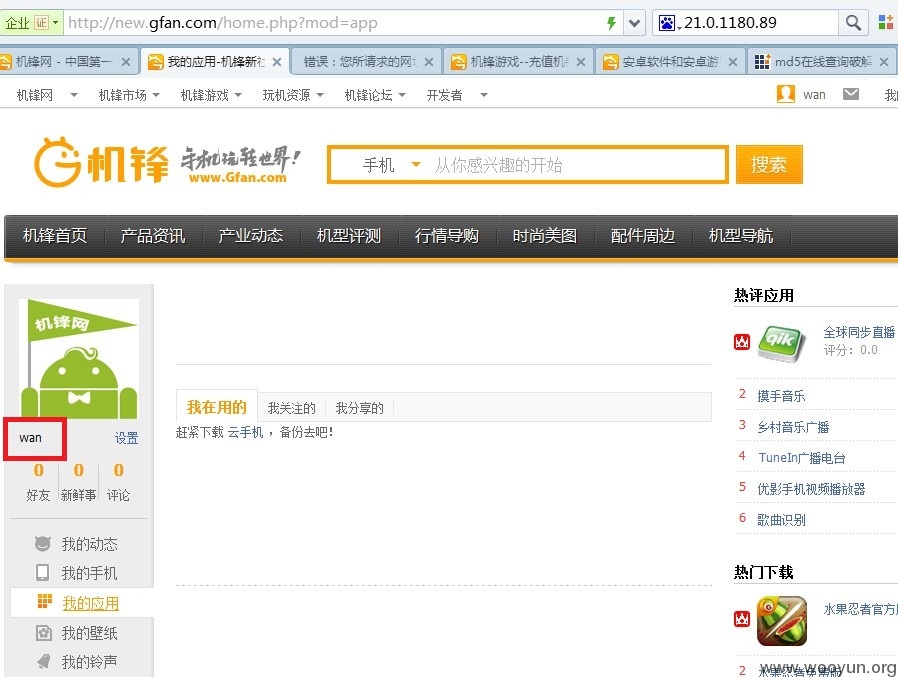The height and width of the screenshot is (677, 898).
Task: Open 产品资讯 in the navigation bar
Action: tap(153, 235)
